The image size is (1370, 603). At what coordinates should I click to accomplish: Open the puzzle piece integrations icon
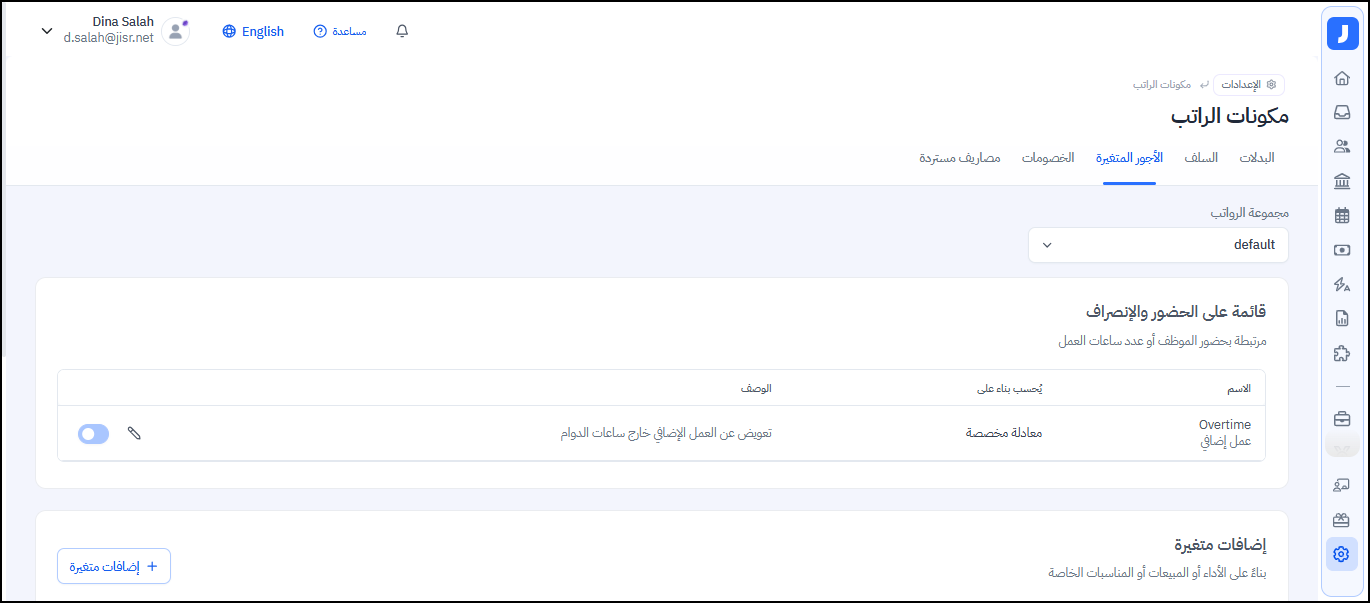coord(1342,353)
